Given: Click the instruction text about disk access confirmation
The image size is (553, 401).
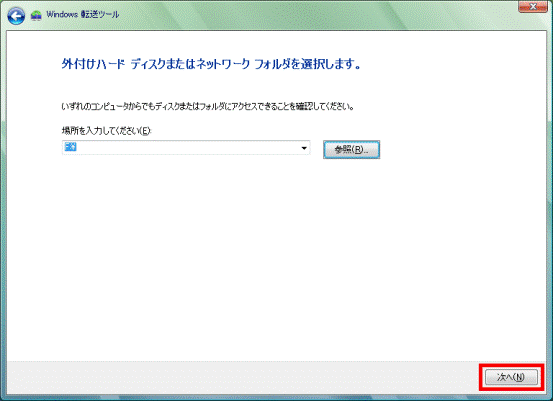Looking at the screenshot, I should click(x=208, y=106).
